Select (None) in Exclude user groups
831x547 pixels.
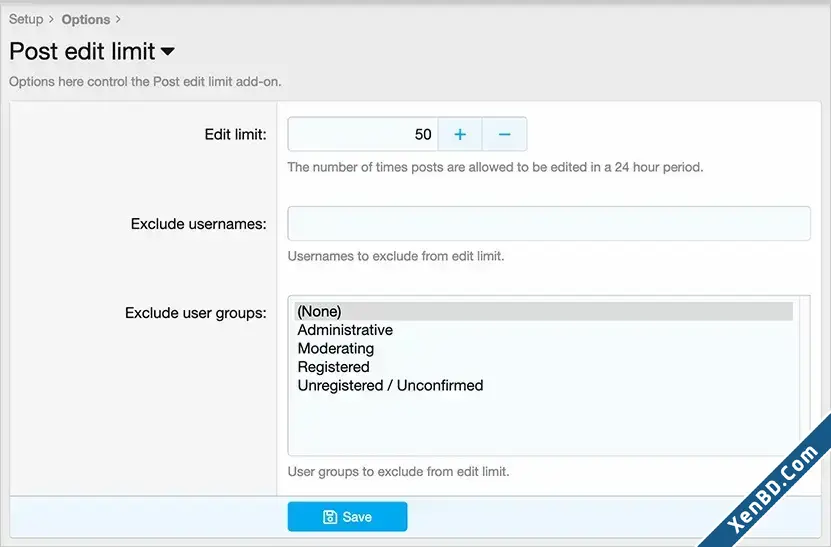(543, 311)
